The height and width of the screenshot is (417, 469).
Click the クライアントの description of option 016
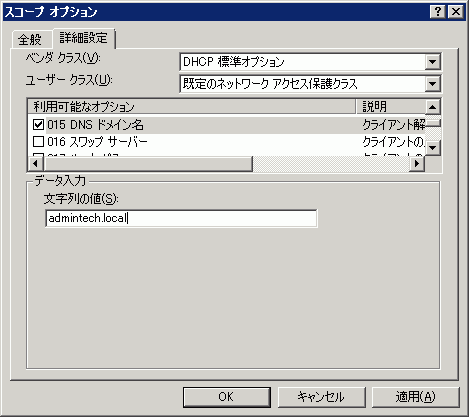pyautogui.click(x=393, y=142)
